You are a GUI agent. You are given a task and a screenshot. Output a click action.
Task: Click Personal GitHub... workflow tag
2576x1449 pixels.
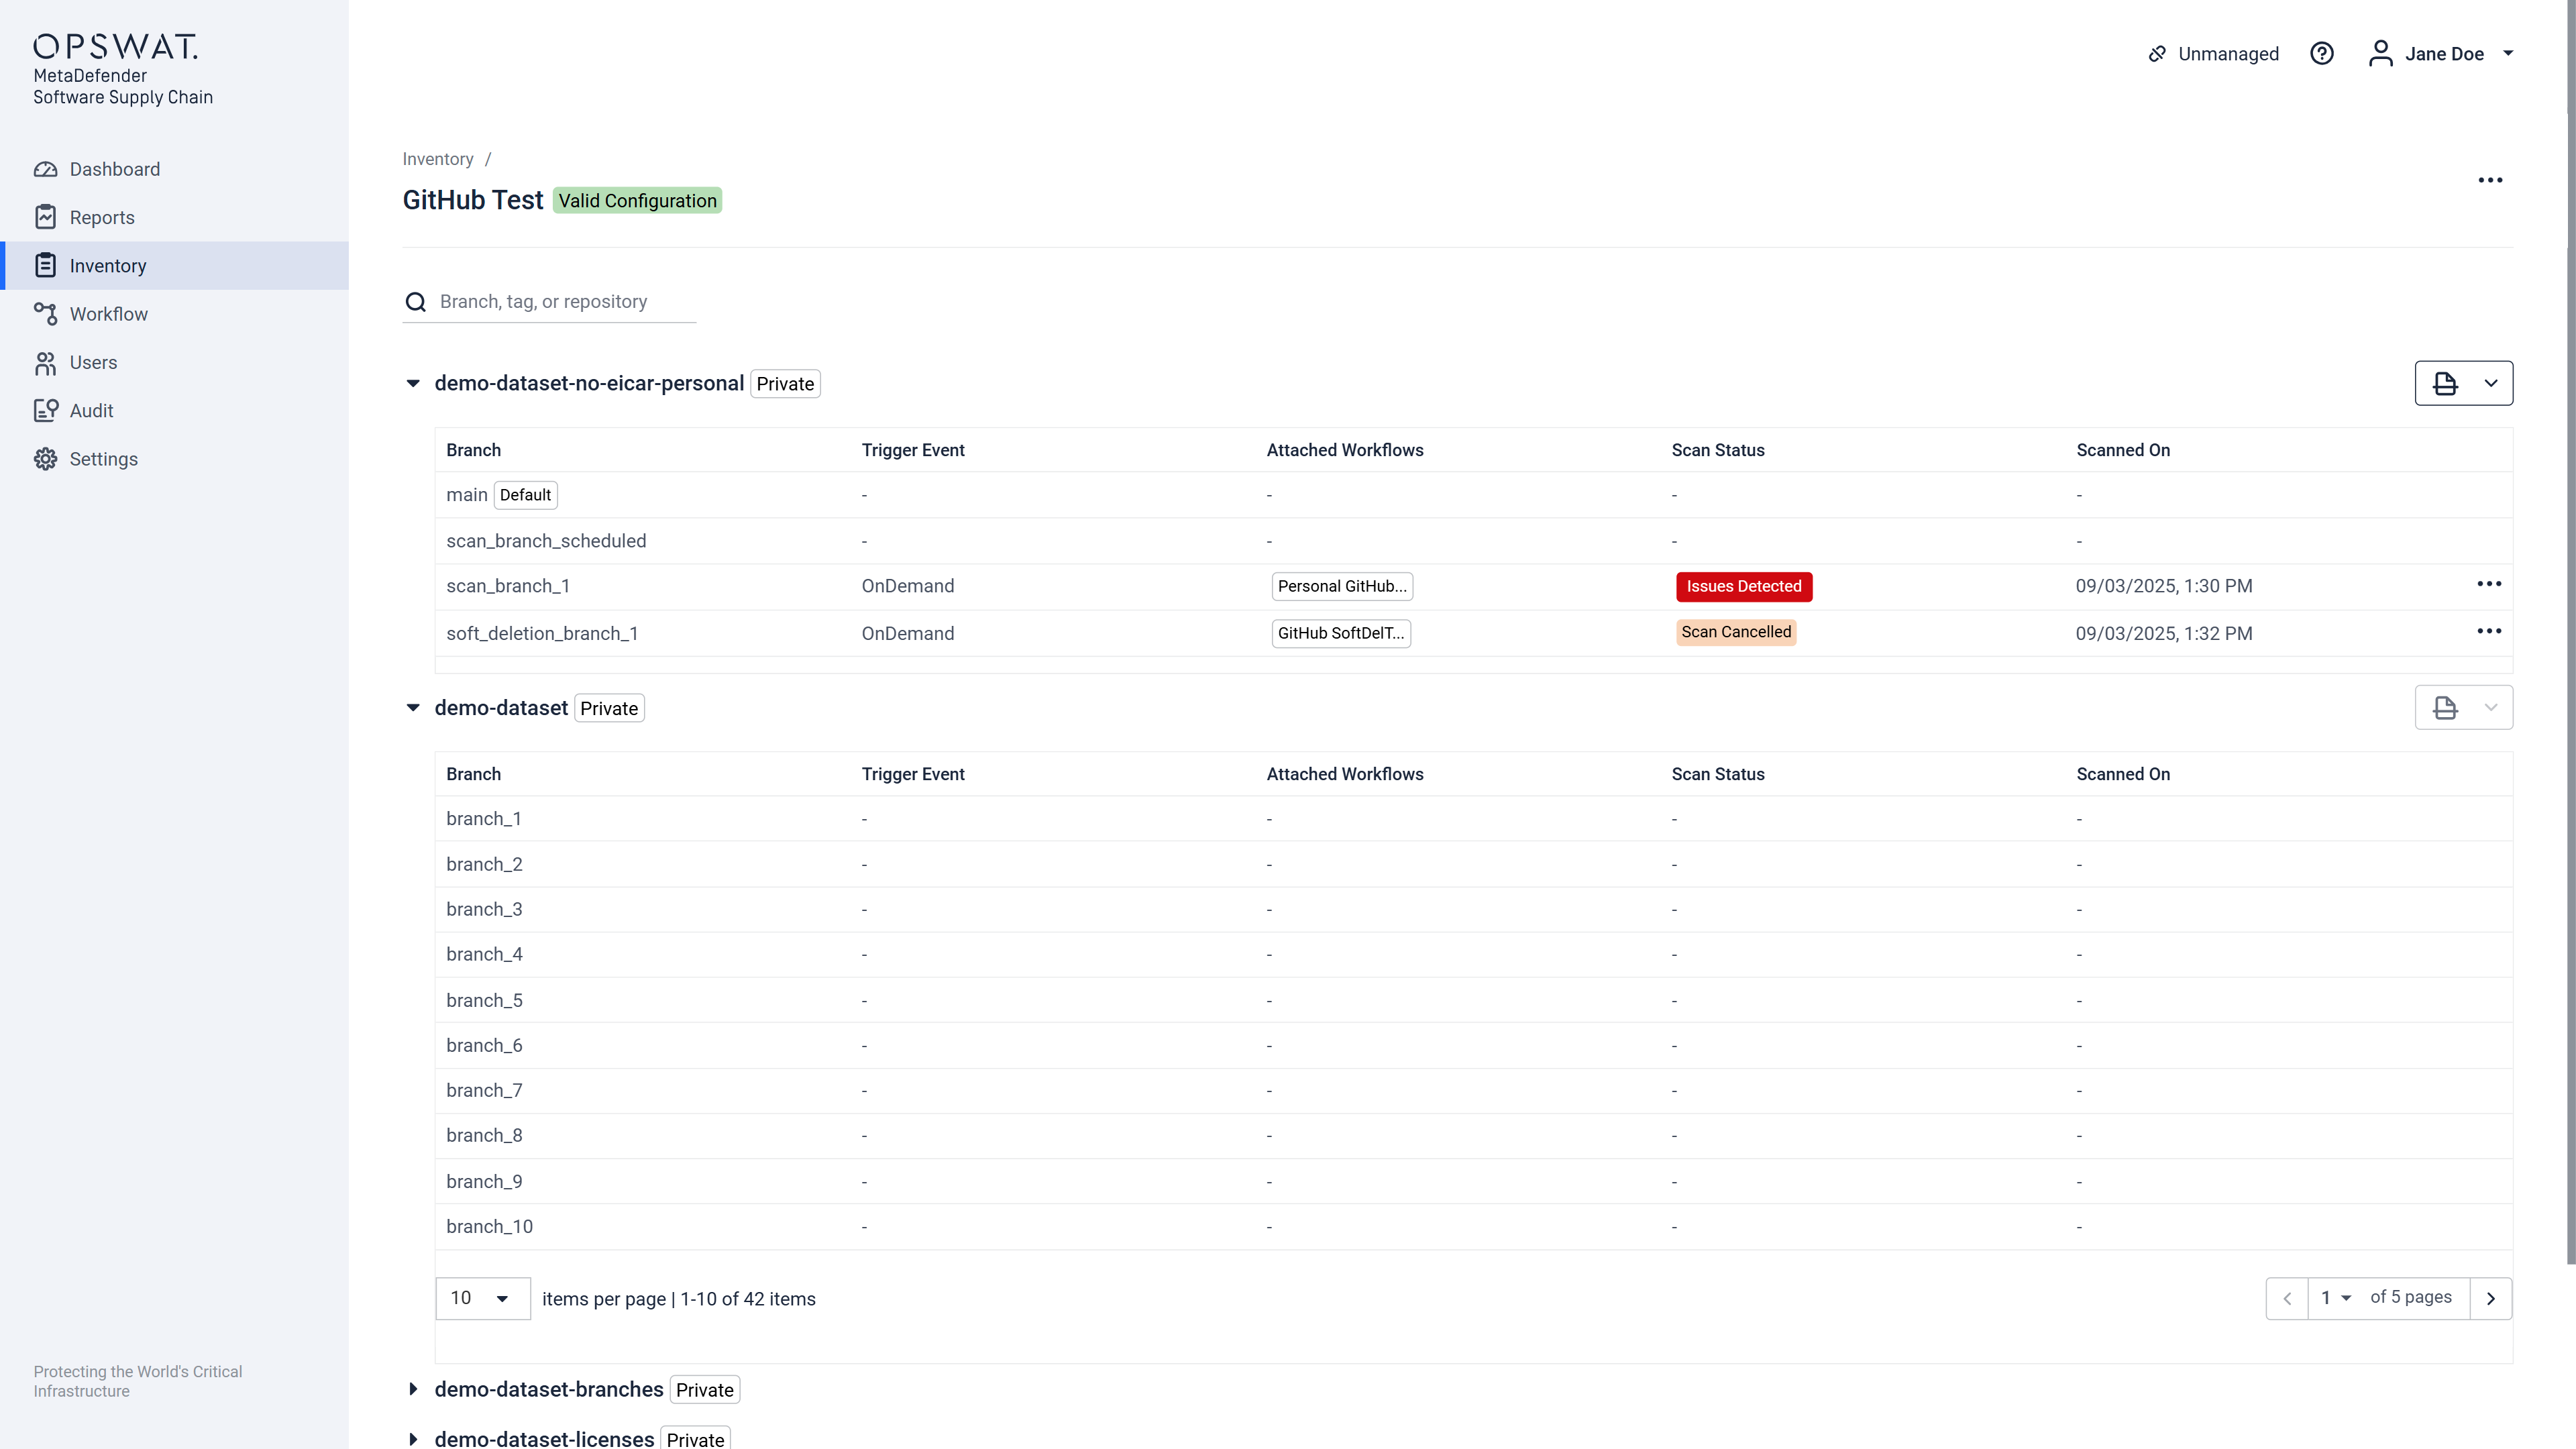click(1342, 586)
